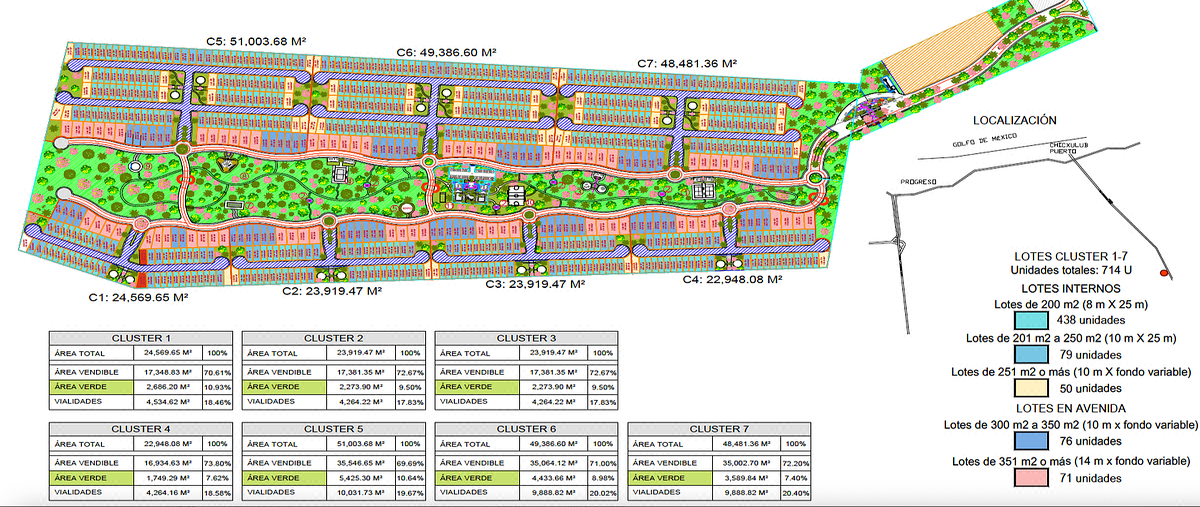The image size is (1200, 507).
Task: Click Cluster 2 percentage 17.83% for vialidades
Action: click(x=409, y=401)
